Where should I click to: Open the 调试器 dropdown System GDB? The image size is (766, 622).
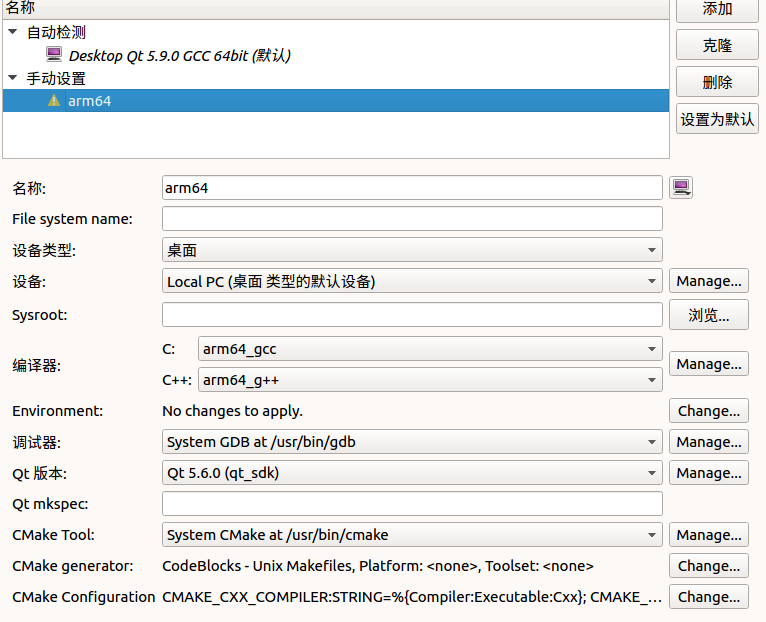[412, 442]
